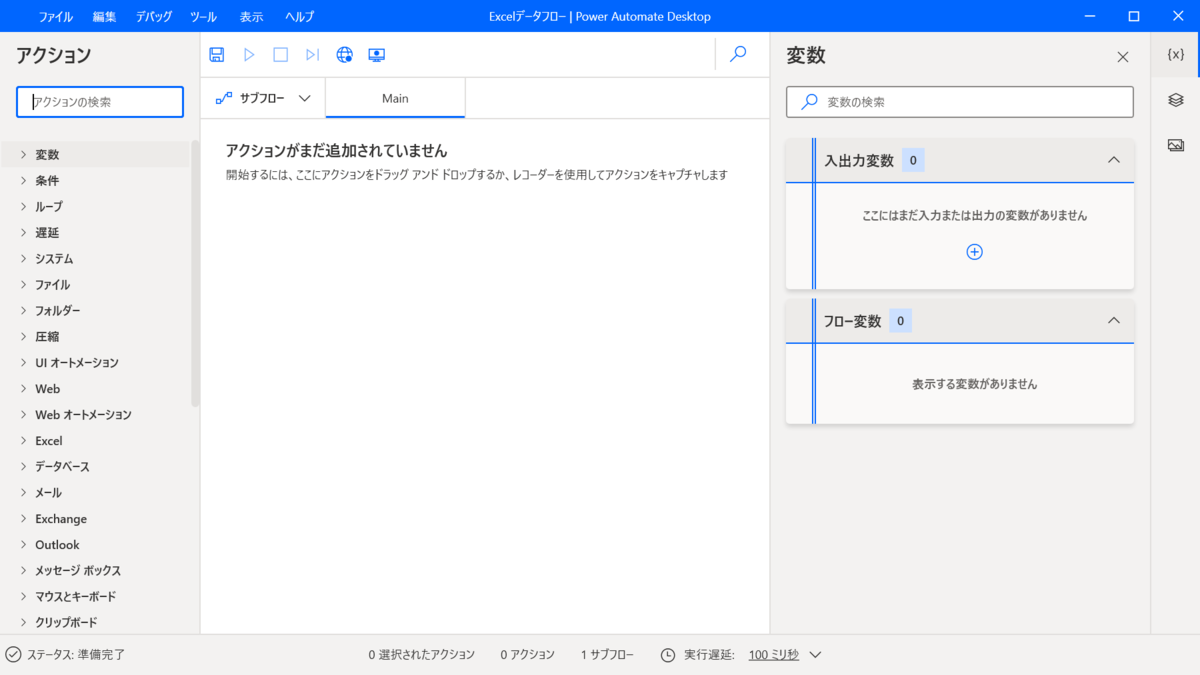Add an input/output variable with plus icon
Image resolution: width=1200 pixels, height=675 pixels.
[x=974, y=252]
